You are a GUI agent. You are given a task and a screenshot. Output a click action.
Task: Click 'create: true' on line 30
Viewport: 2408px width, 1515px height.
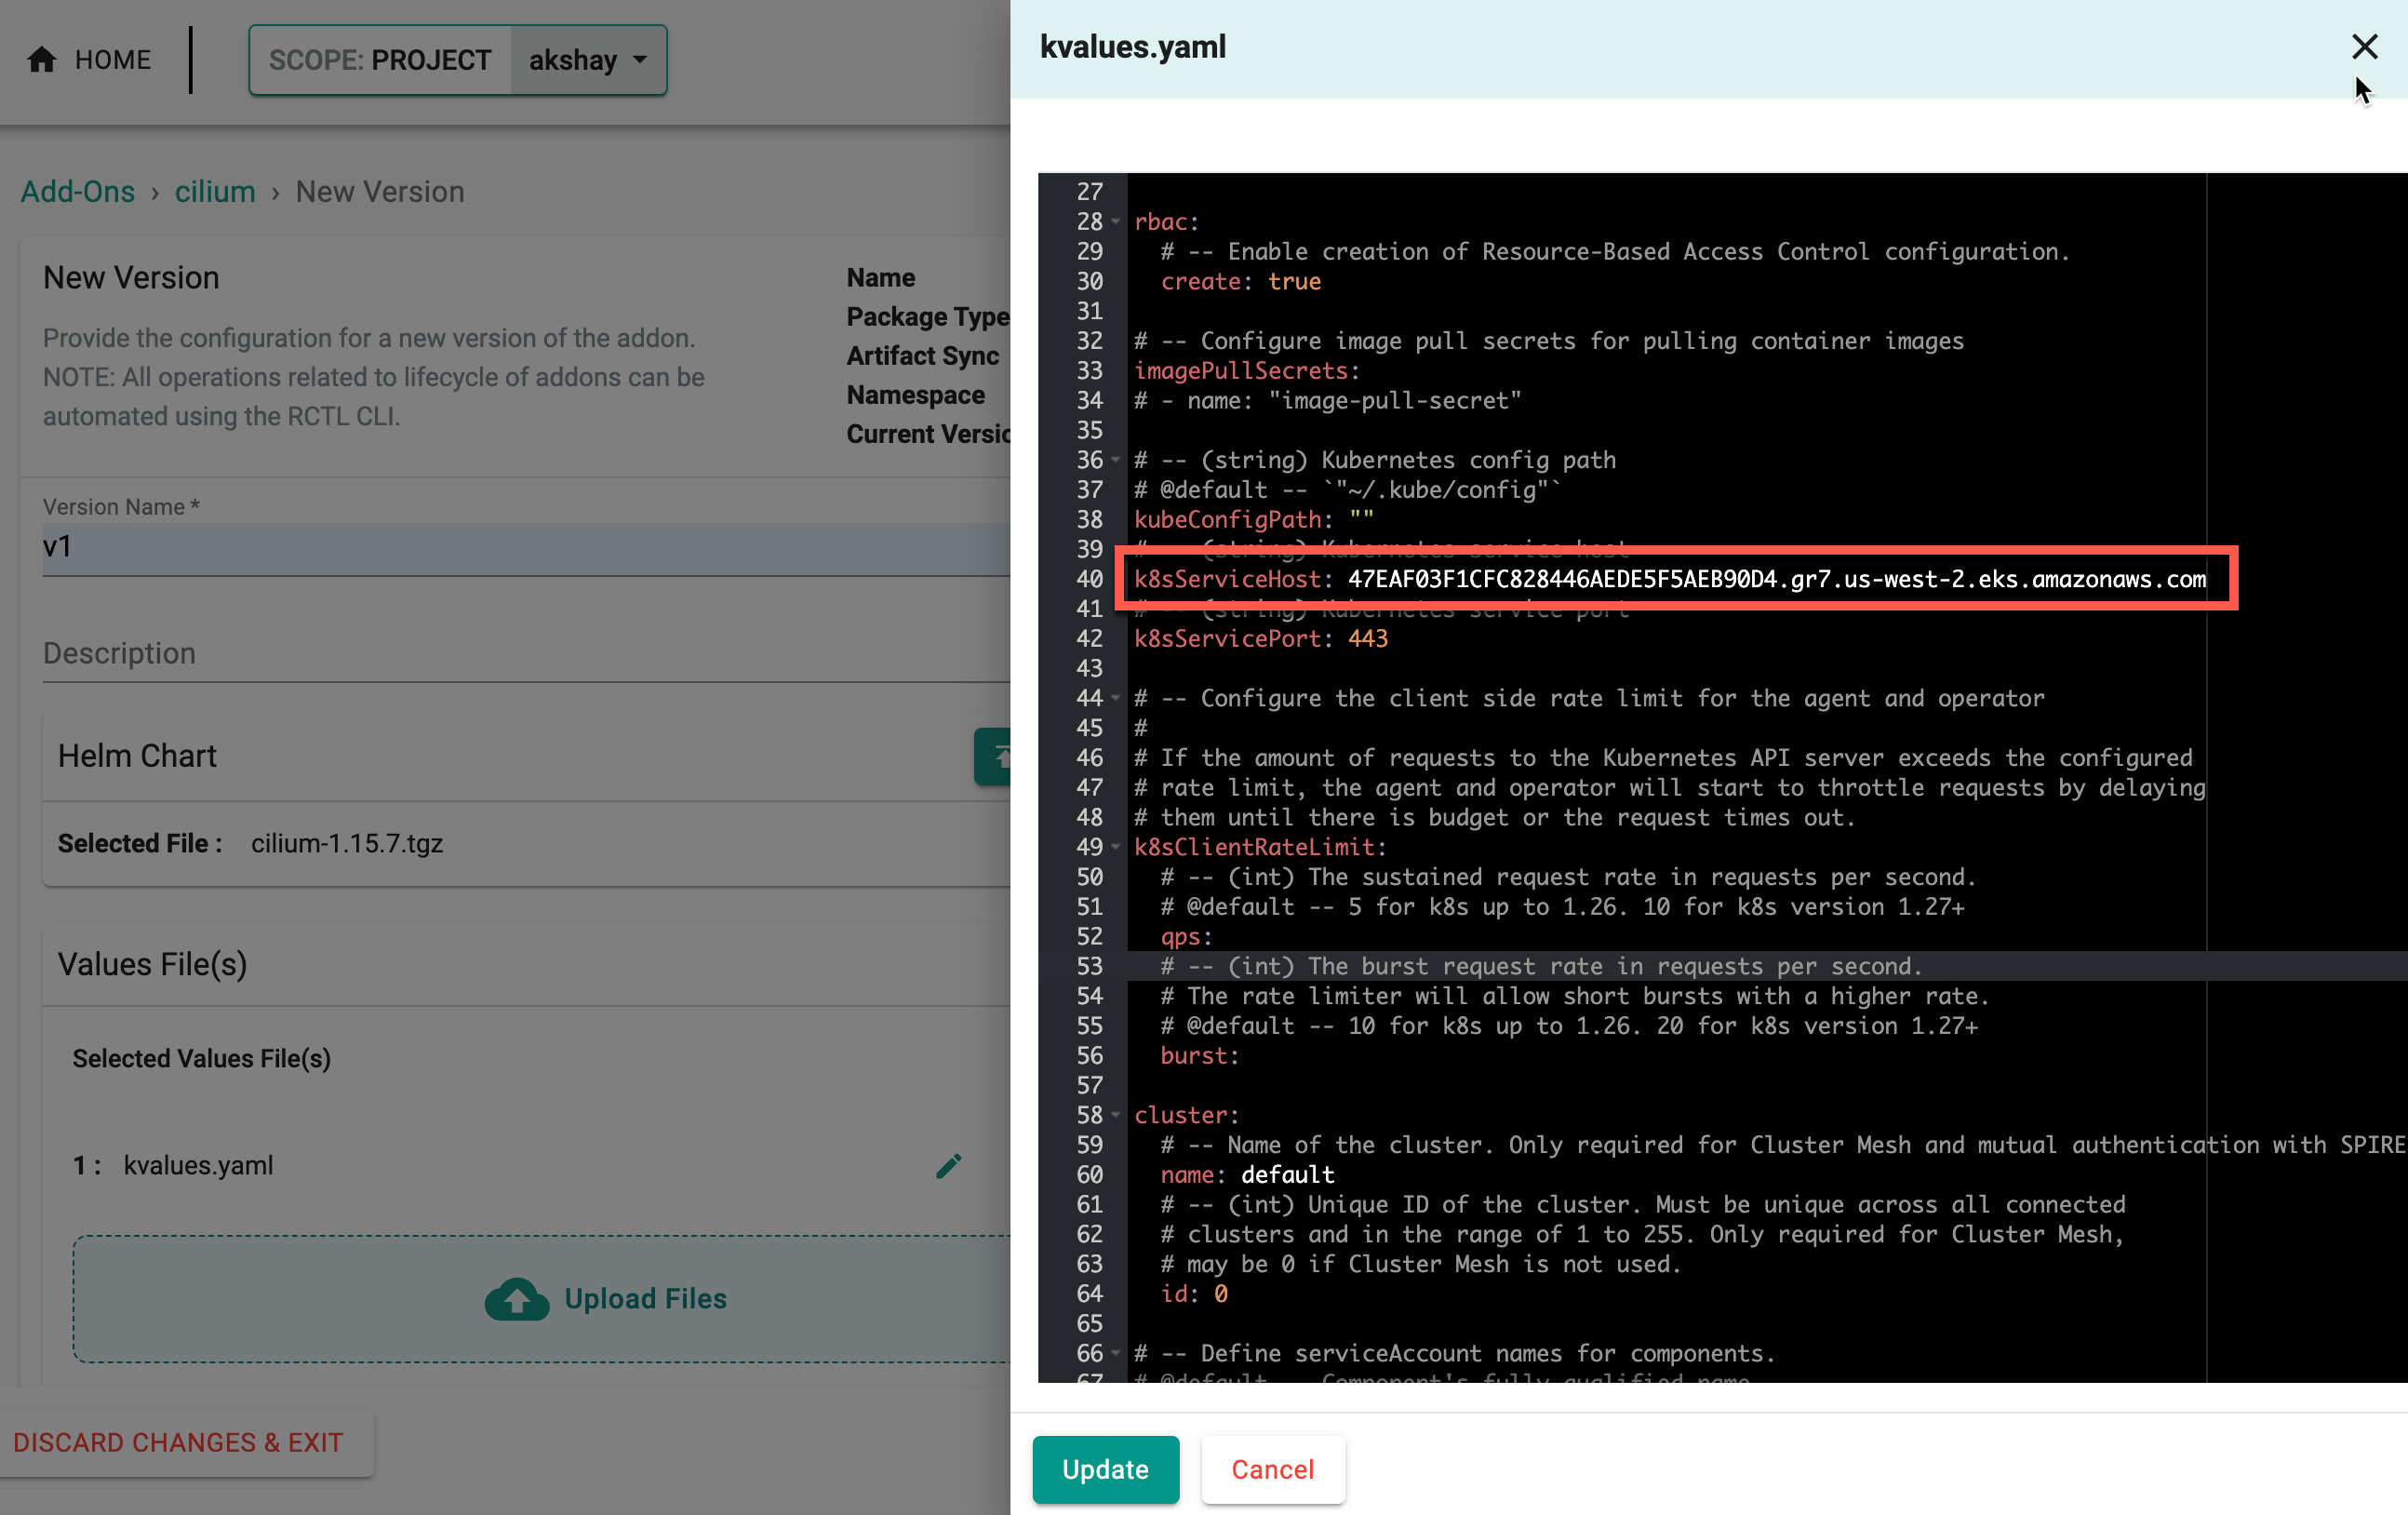(1240, 281)
